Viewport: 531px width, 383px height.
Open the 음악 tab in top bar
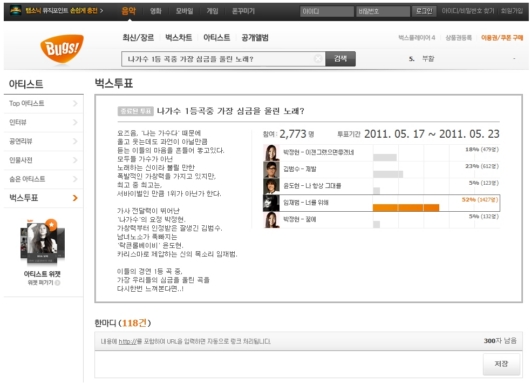pos(129,11)
